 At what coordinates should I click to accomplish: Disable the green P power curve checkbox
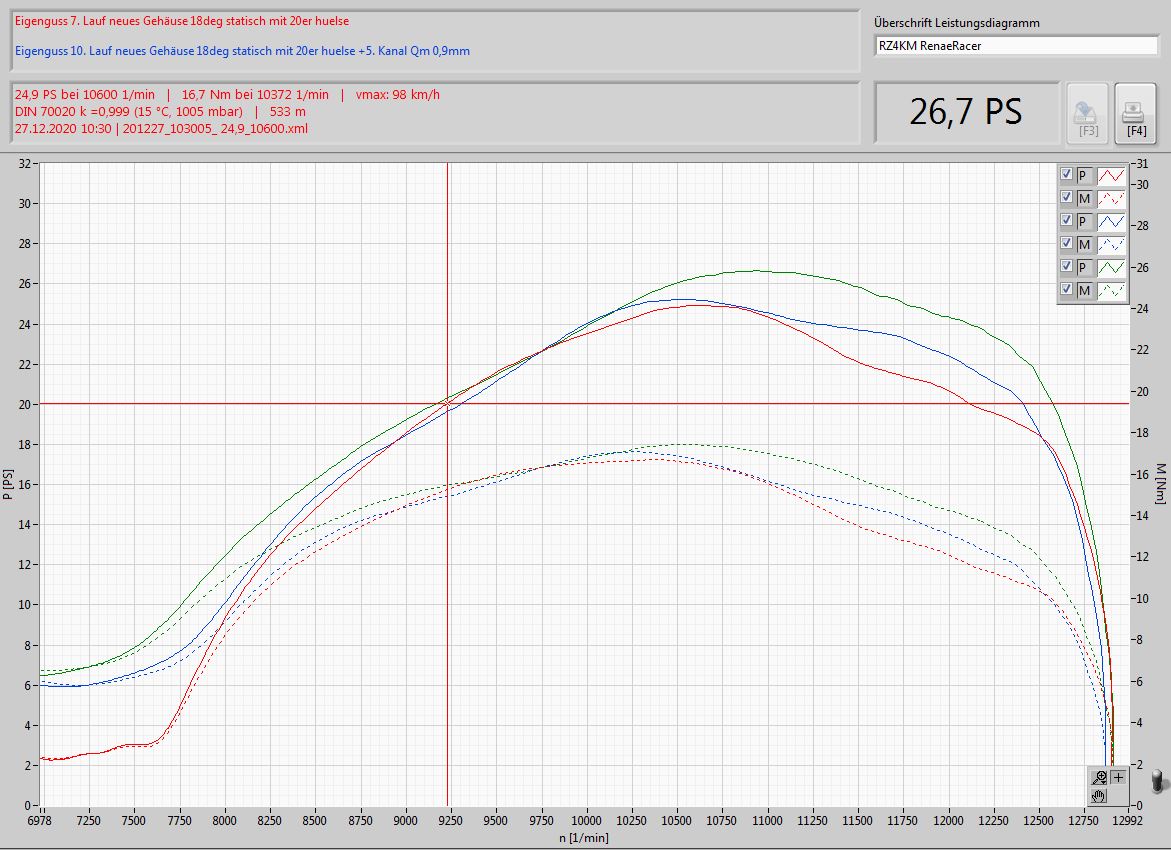pyautogui.click(x=1066, y=267)
